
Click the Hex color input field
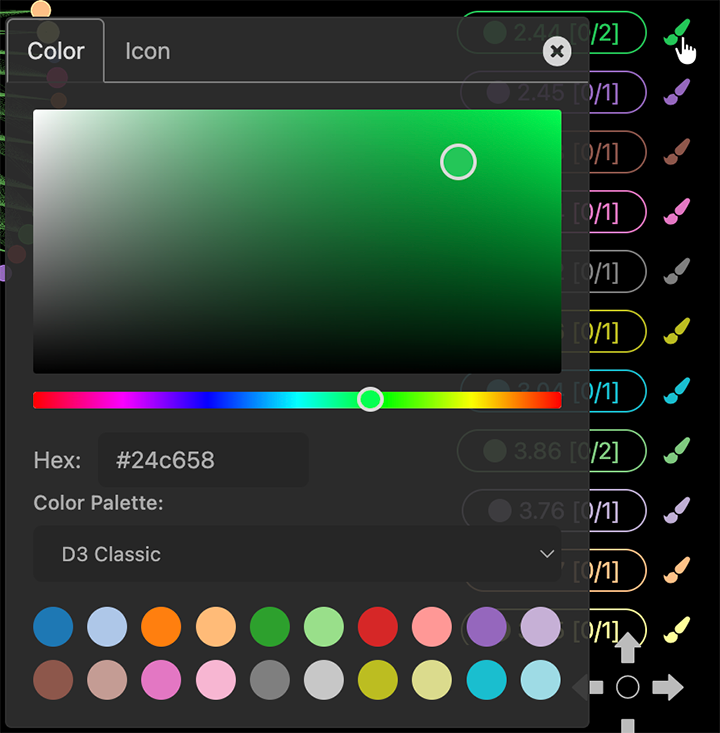(x=203, y=460)
